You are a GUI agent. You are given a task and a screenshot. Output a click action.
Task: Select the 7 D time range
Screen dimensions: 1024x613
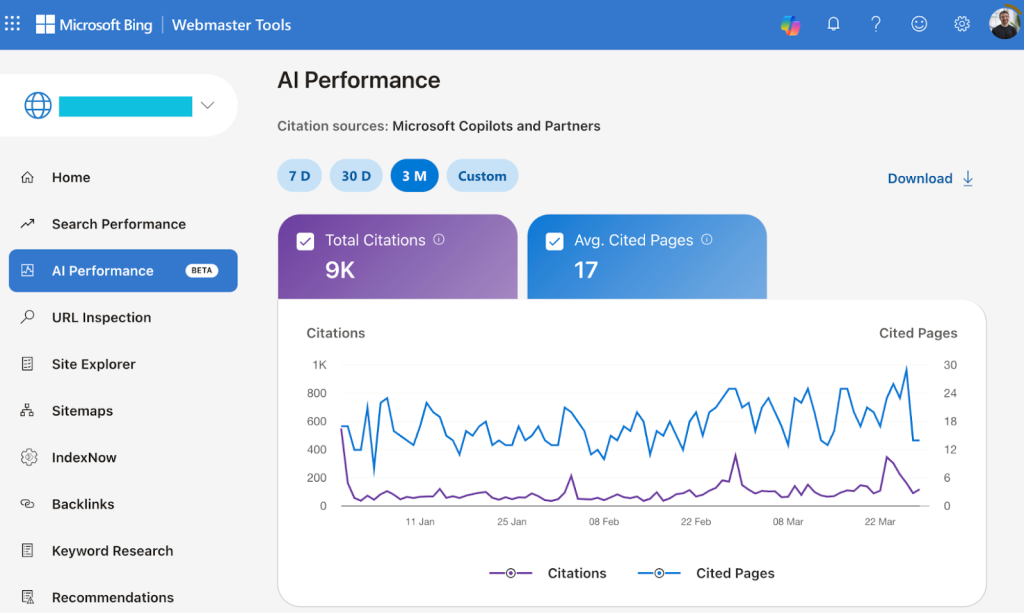coord(299,176)
